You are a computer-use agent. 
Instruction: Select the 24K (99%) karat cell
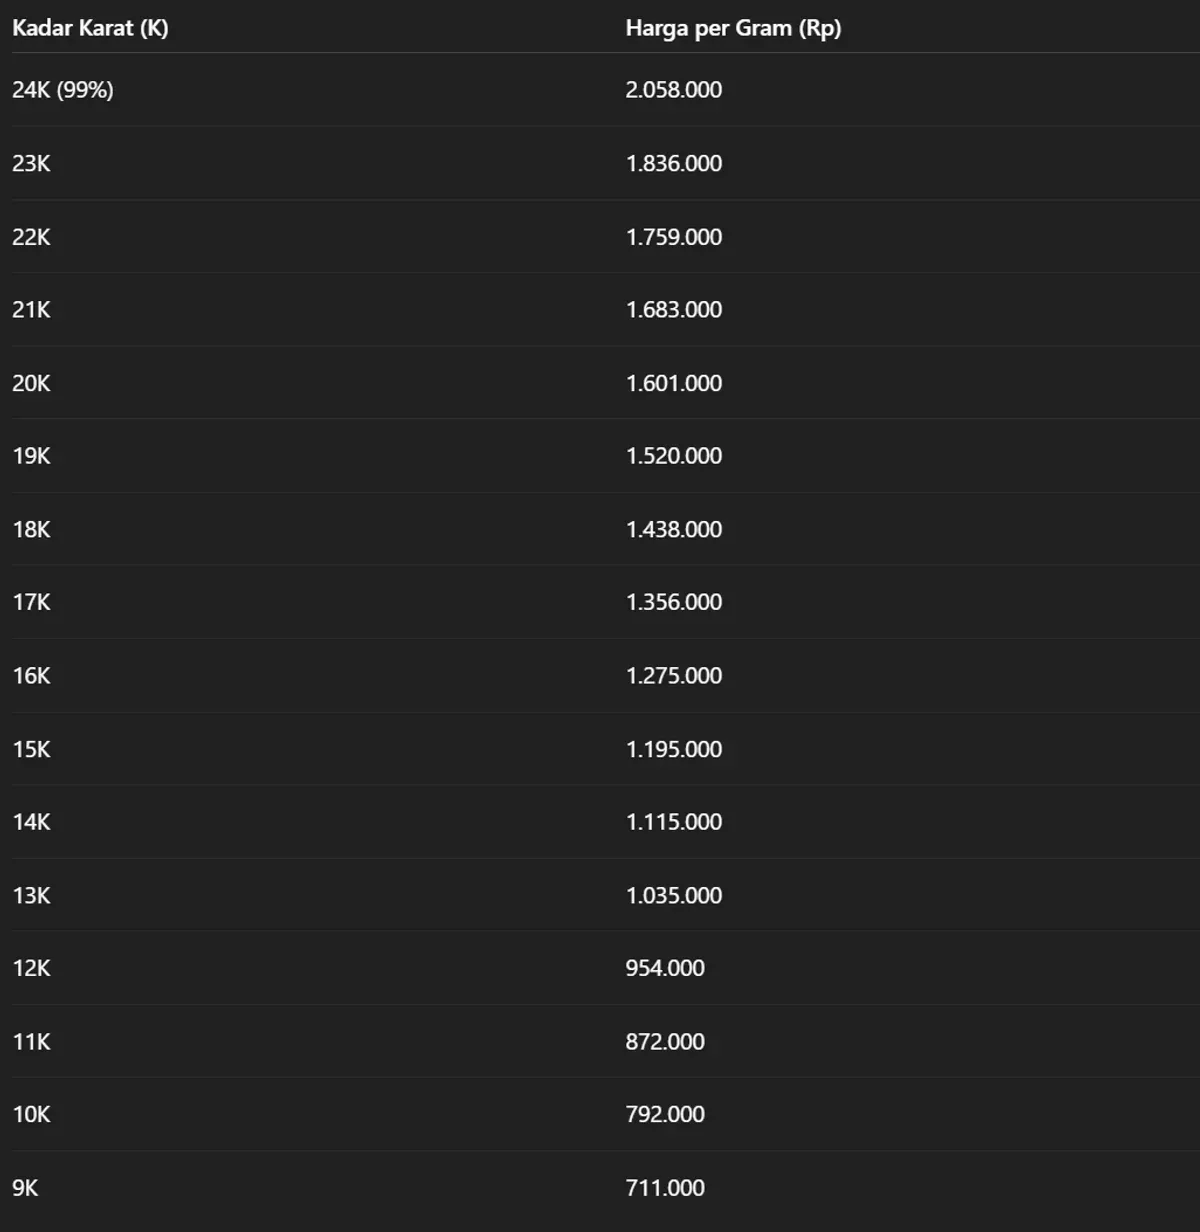(x=63, y=90)
